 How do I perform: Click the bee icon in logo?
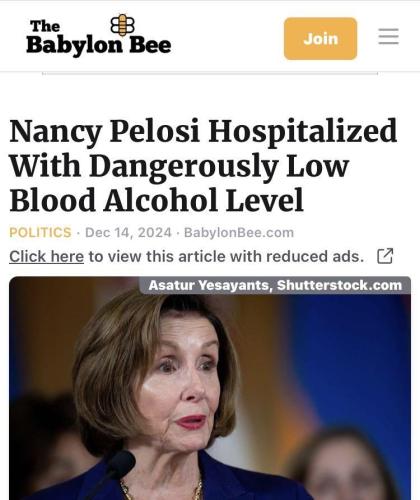coord(122,25)
